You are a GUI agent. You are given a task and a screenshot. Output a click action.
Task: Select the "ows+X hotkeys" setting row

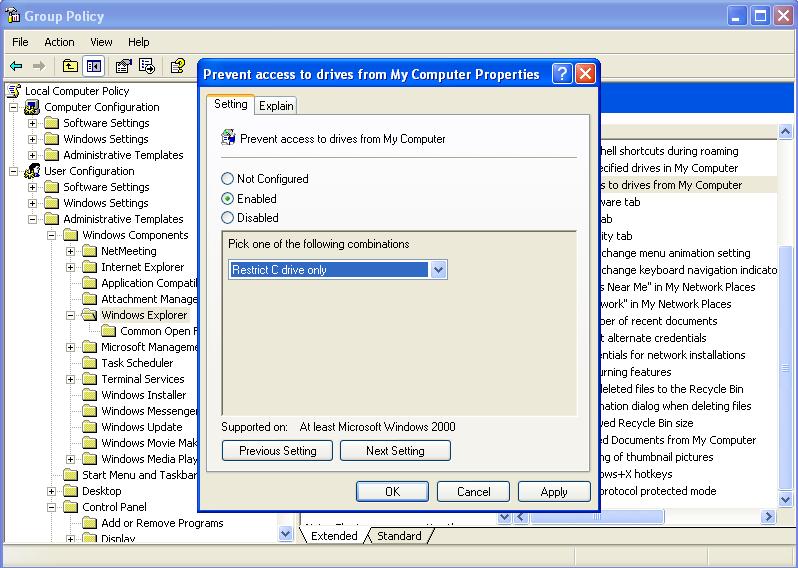(x=637, y=474)
